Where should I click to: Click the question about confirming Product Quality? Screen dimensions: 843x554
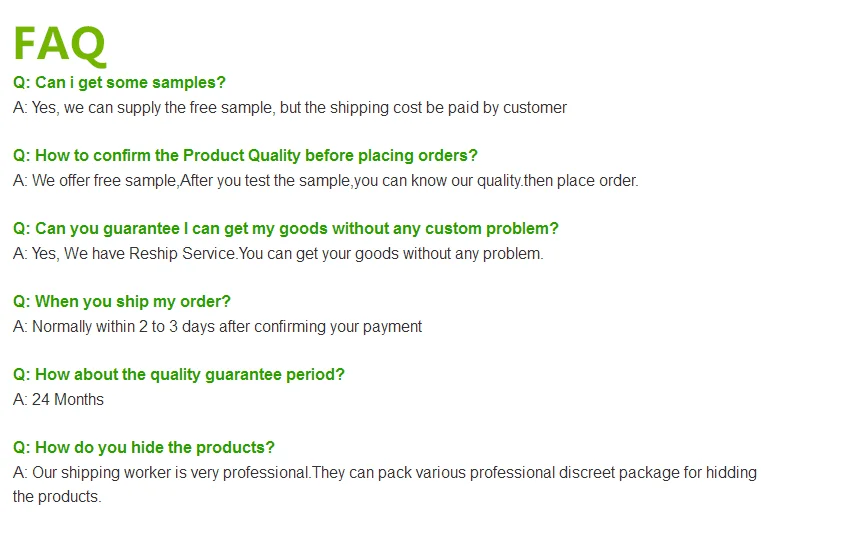pos(245,156)
